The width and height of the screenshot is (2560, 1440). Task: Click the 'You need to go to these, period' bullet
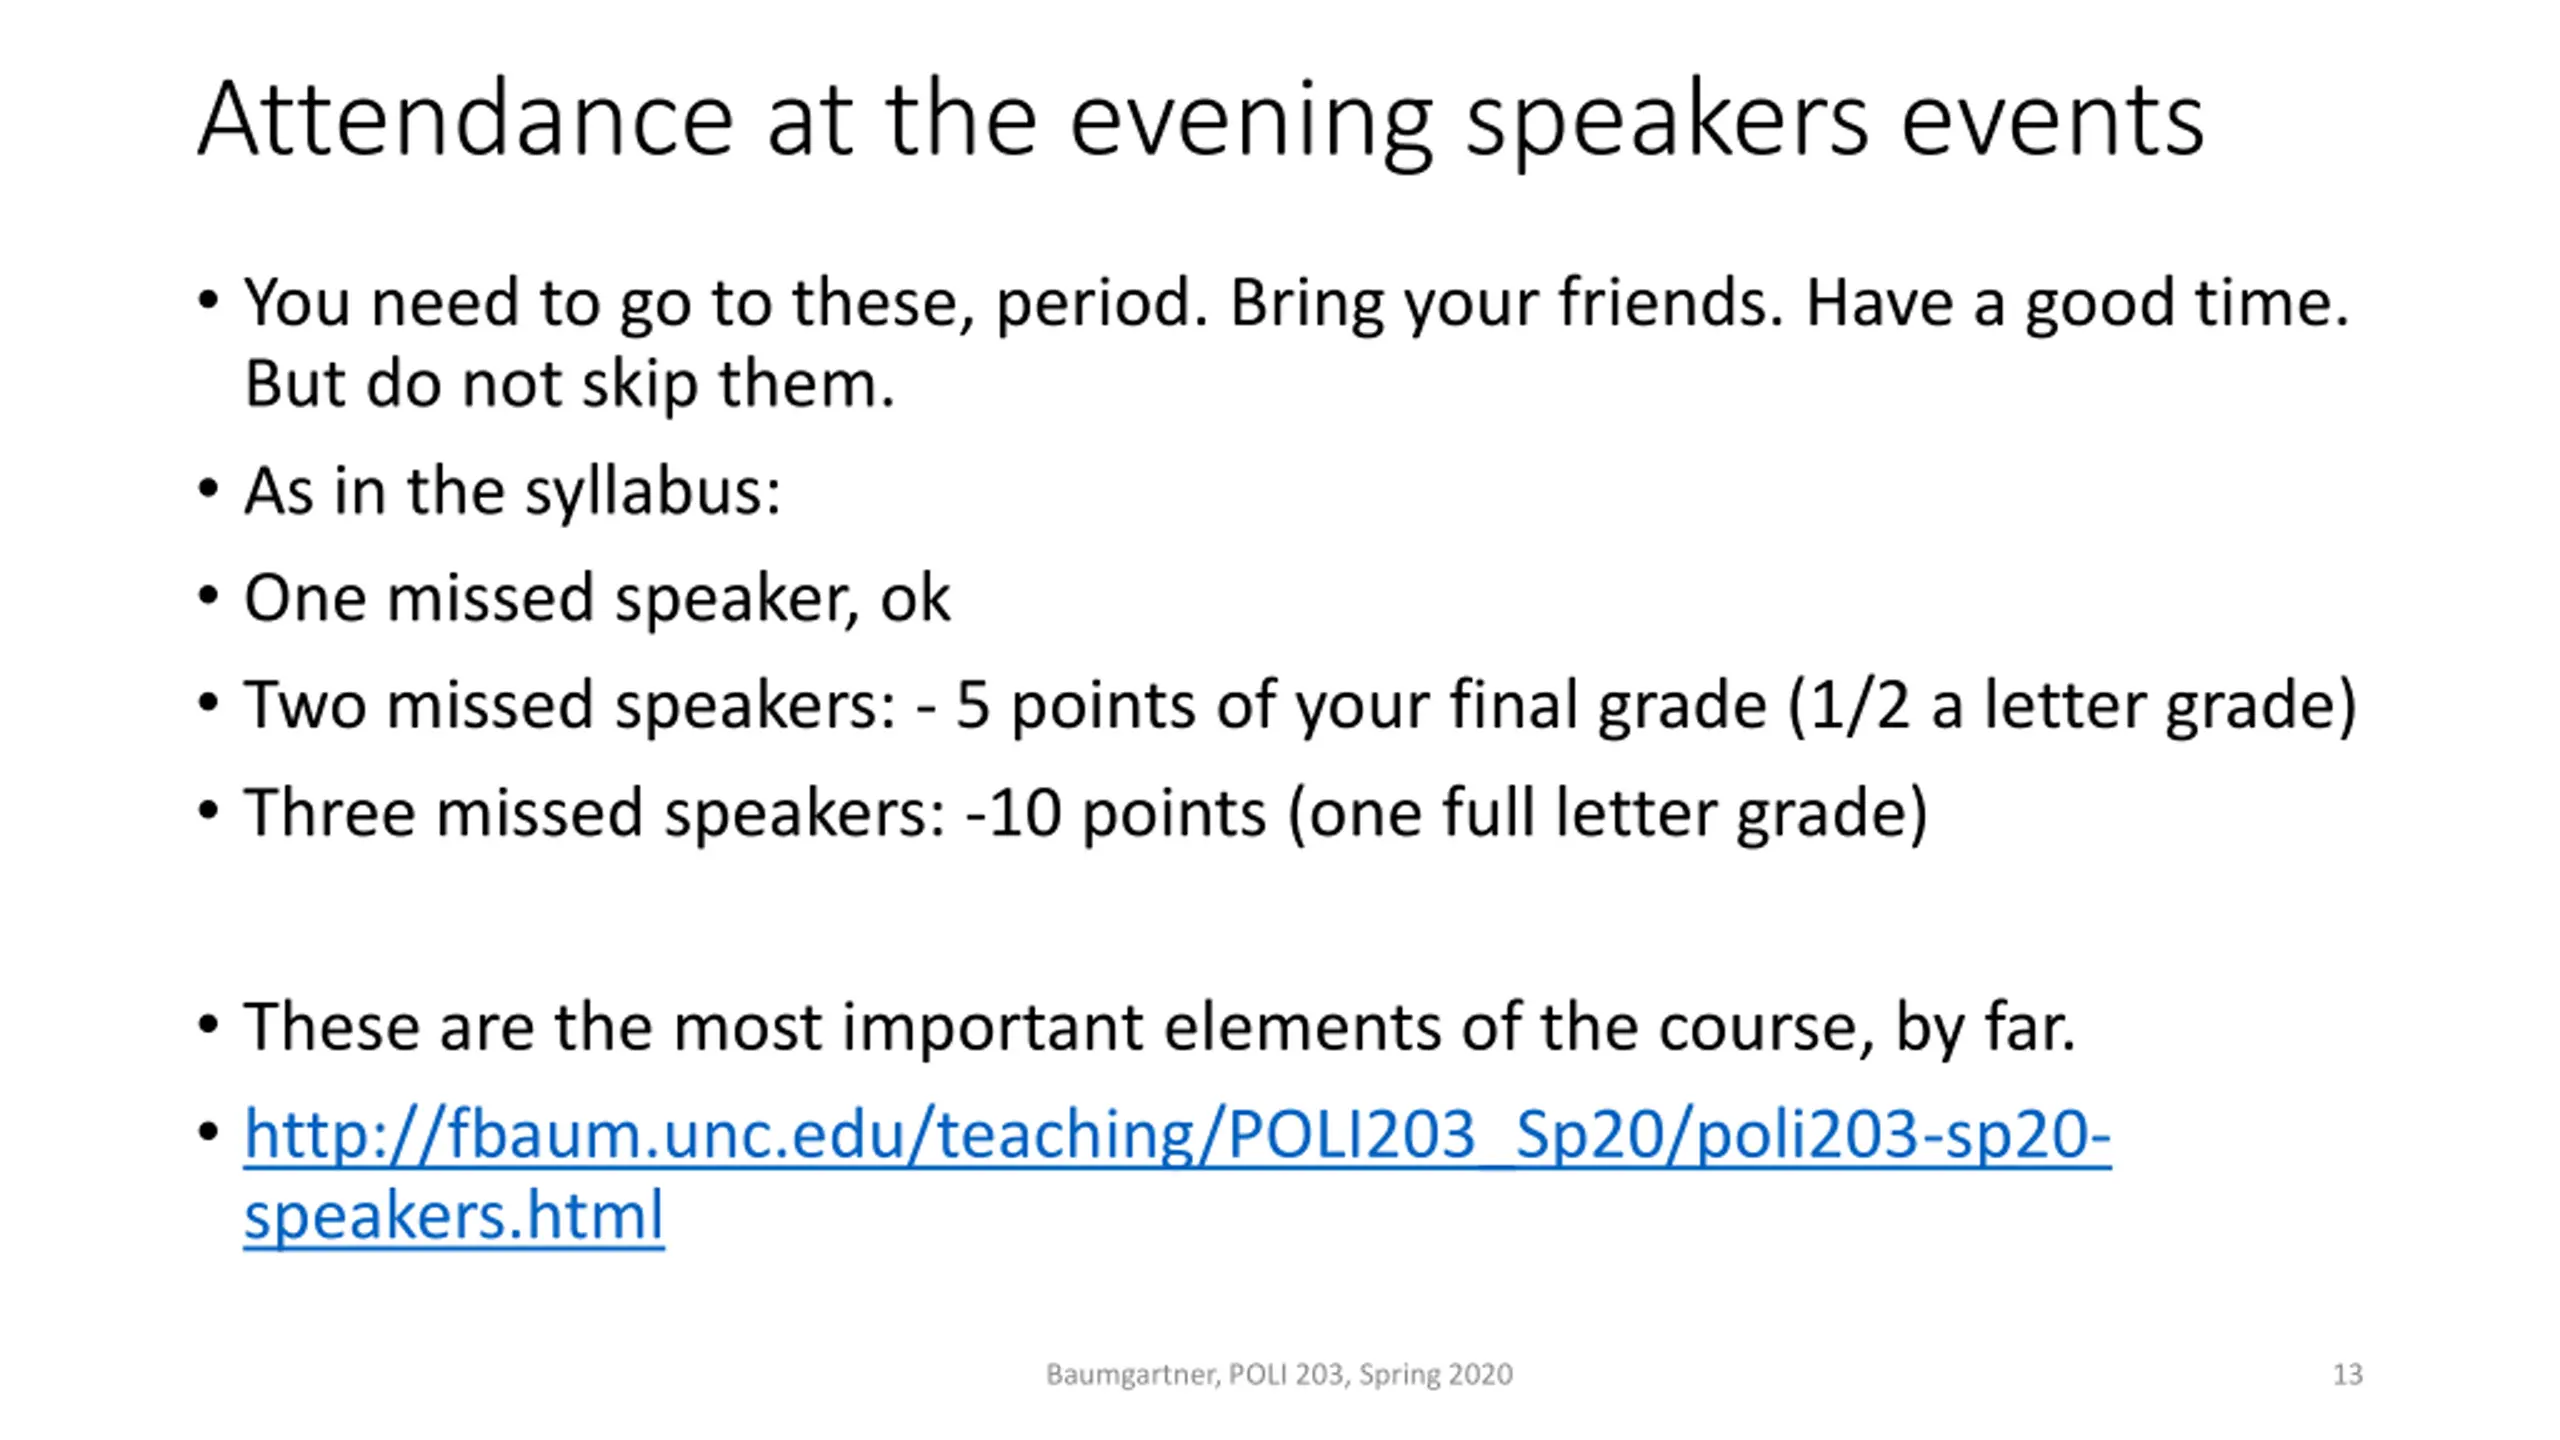pyautogui.click(x=727, y=303)
